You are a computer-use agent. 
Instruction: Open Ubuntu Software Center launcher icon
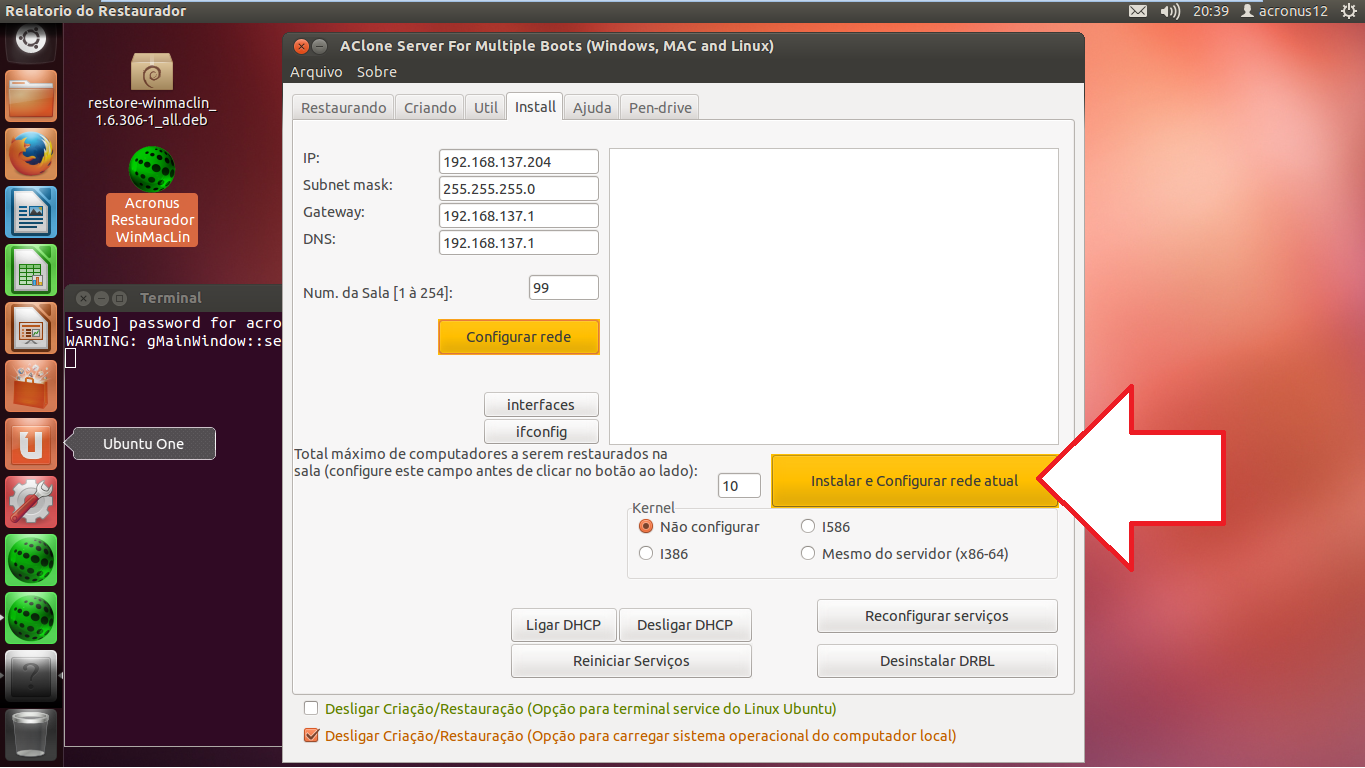(x=31, y=386)
